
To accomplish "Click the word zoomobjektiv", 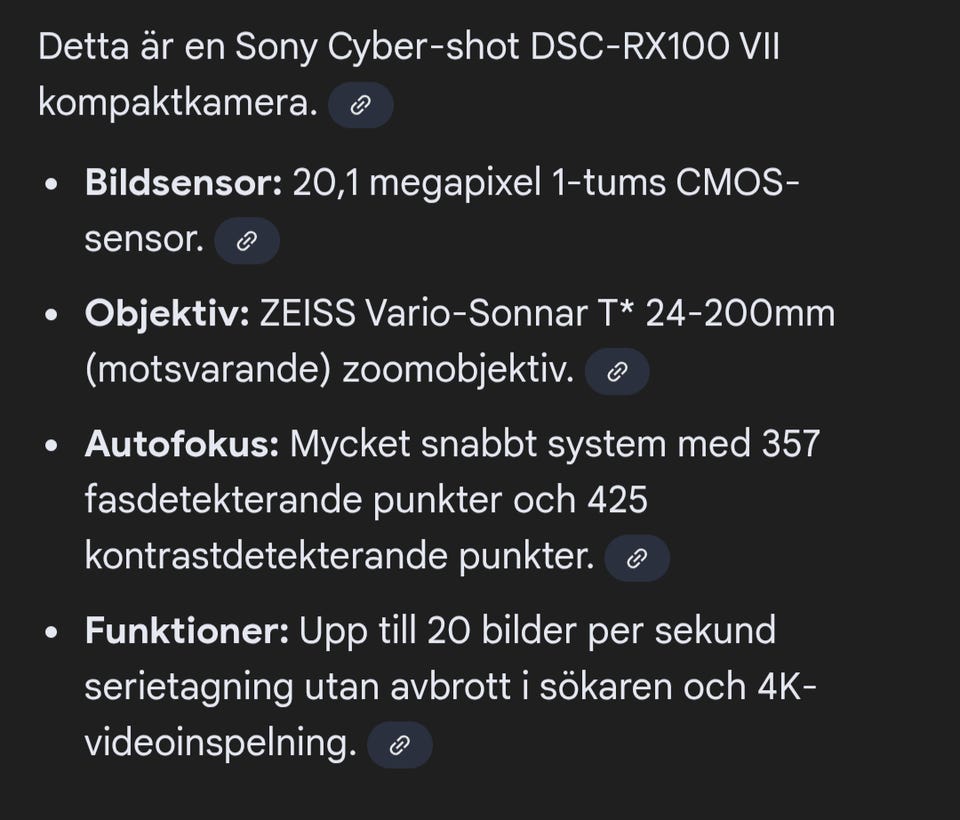I will [458, 371].
